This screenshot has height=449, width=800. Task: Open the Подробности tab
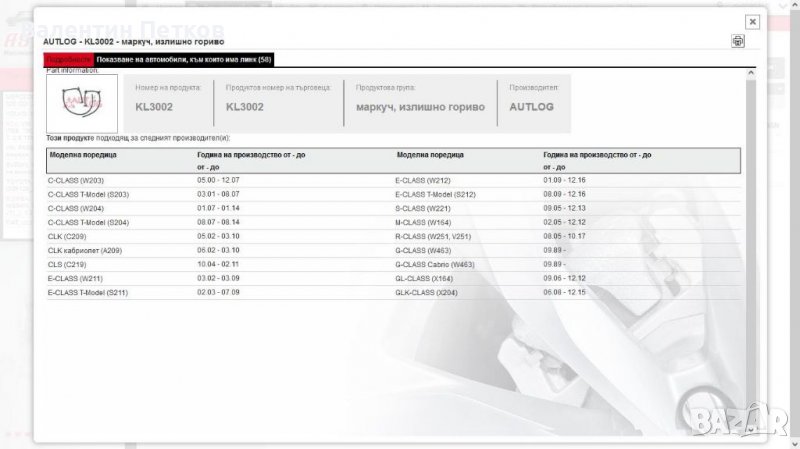click(x=69, y=60)
